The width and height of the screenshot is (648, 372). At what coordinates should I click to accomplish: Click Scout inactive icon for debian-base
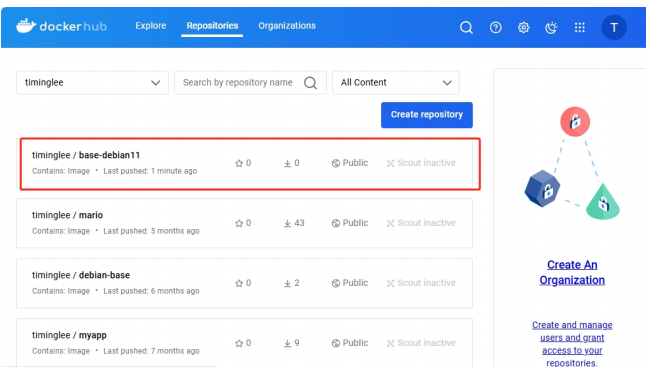(x=390, y=283)
